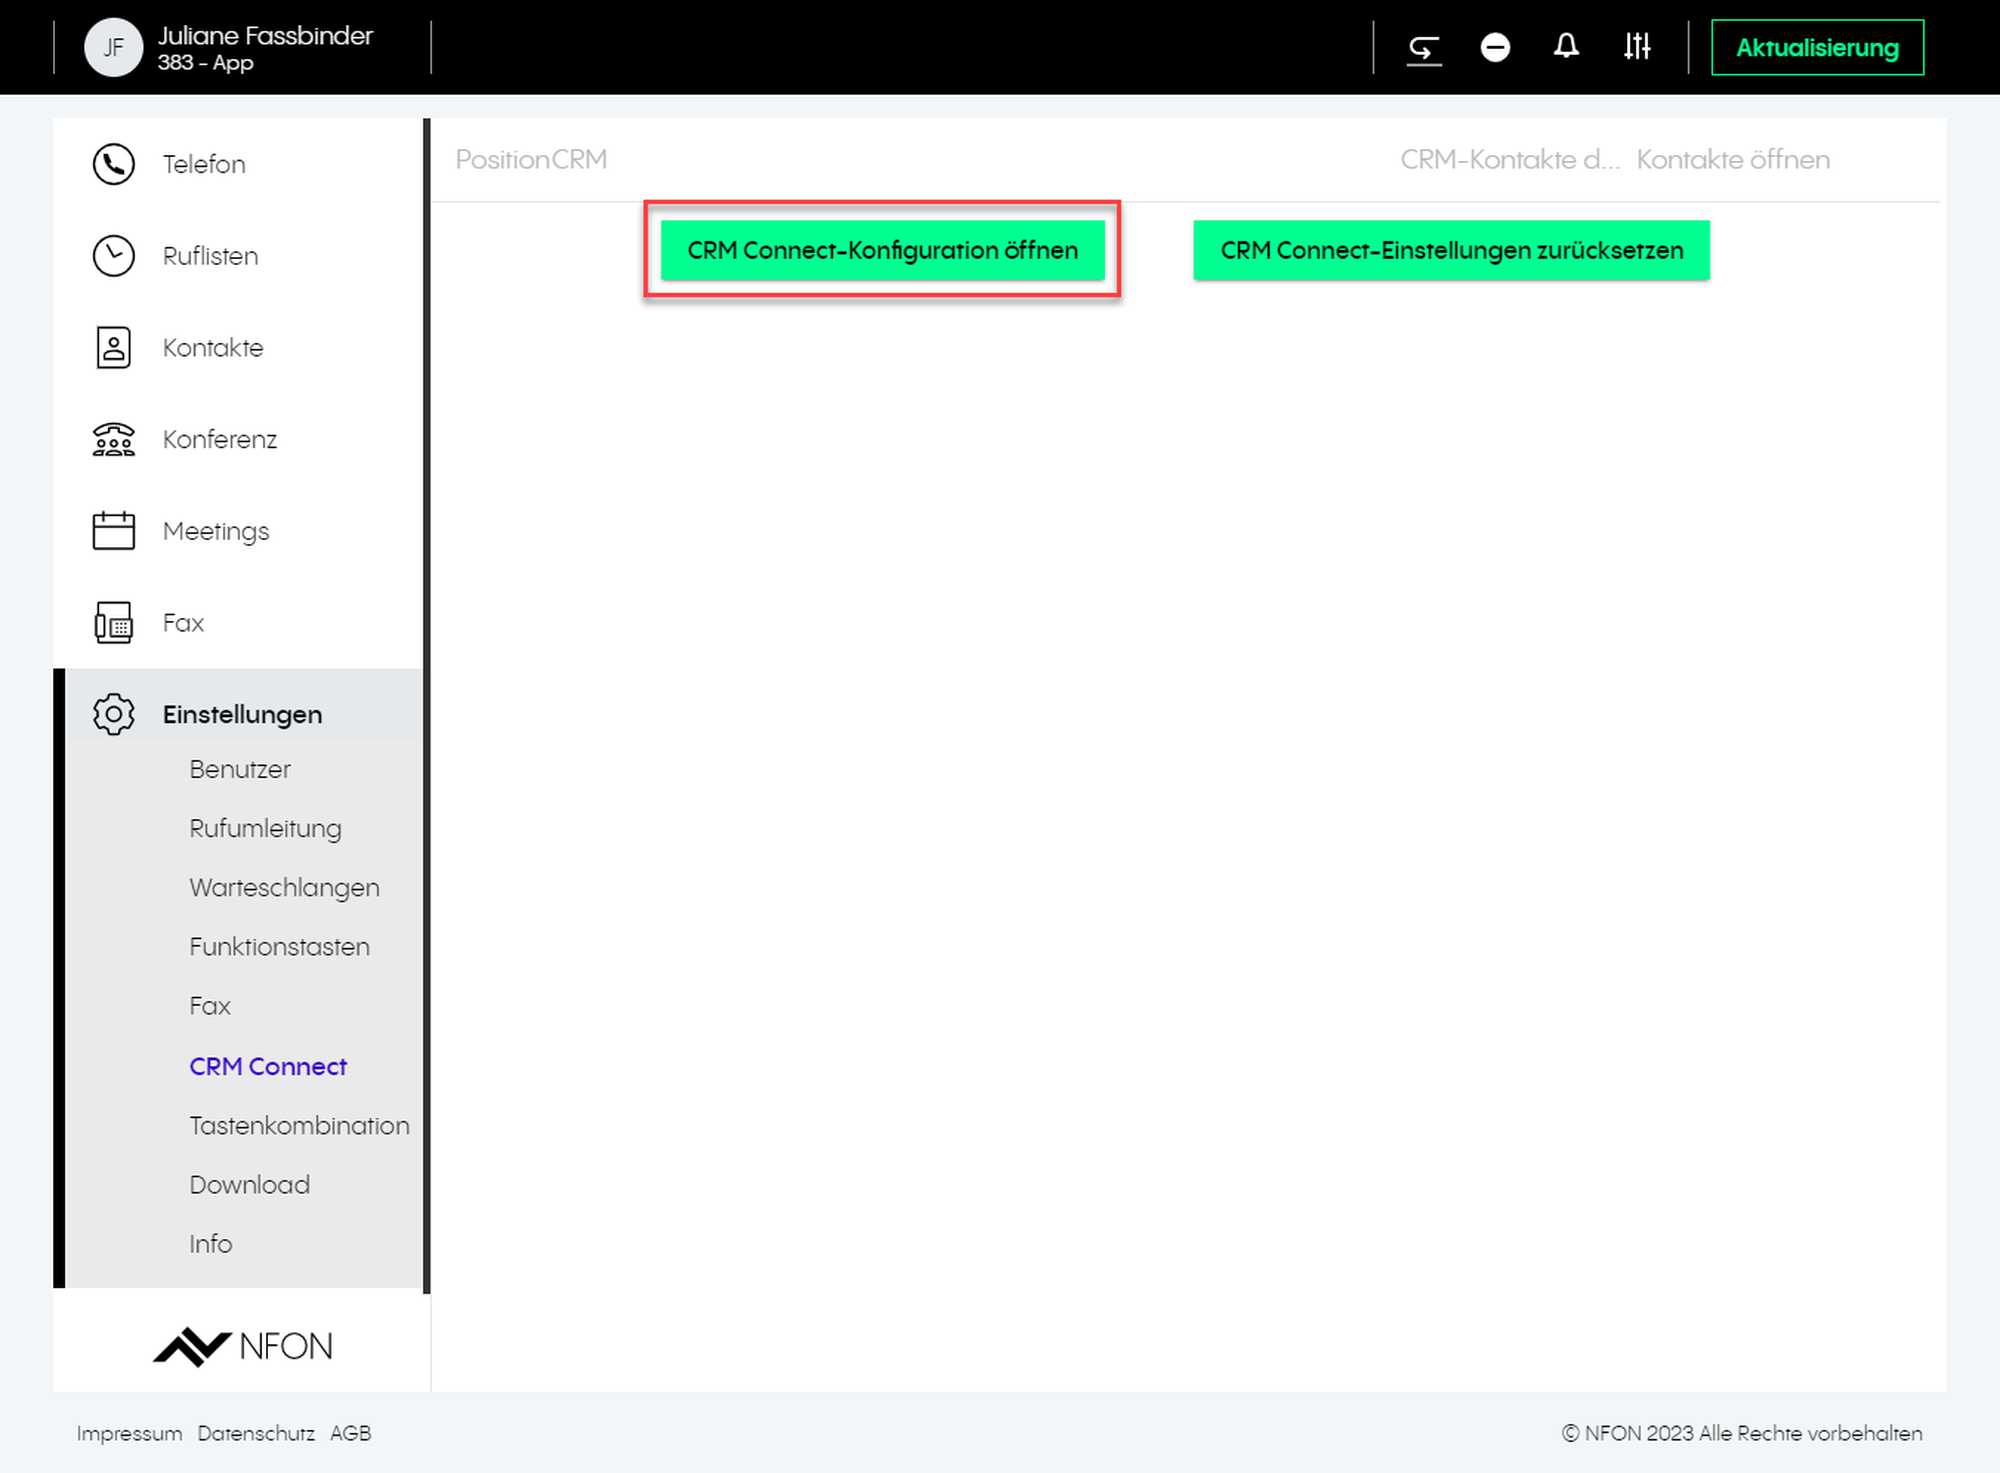
Task: Open the Meetings calendar icon
Action: pos(114,531)
